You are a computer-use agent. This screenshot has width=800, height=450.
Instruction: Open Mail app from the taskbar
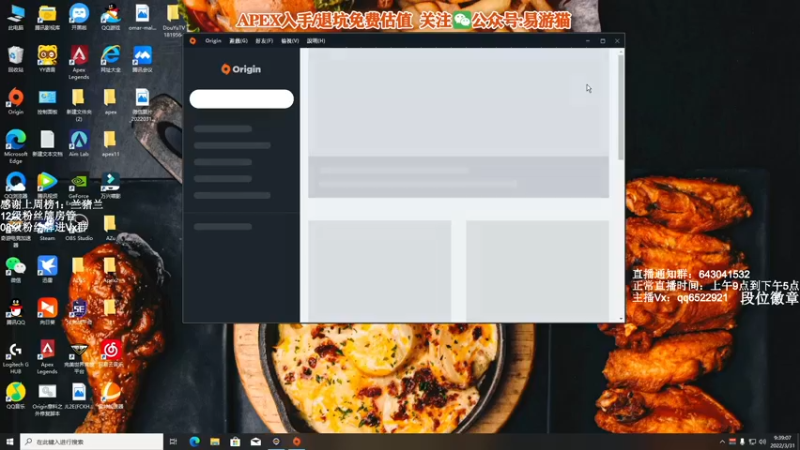(256, 441)
